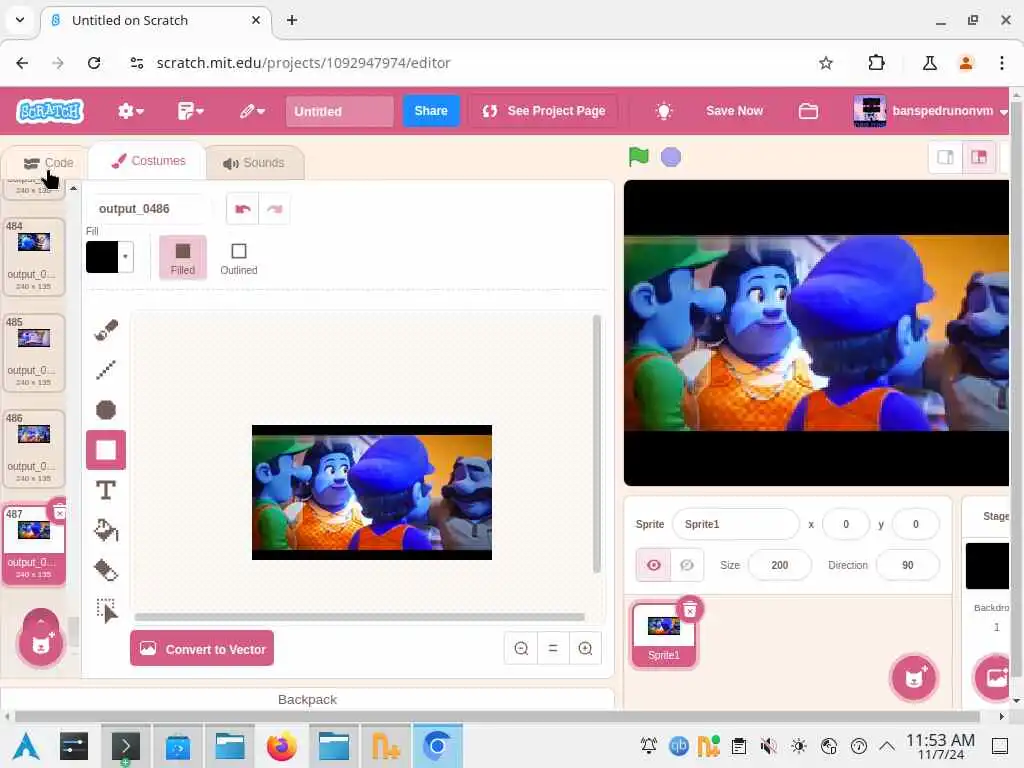Open My Stuff folder icon
The height and width of the screenshot is (768, 1024).
coord(808,111)
